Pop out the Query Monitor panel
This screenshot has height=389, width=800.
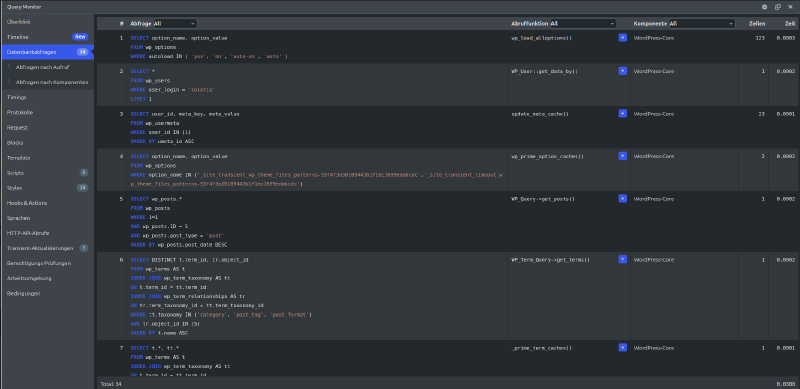point(778,7)
